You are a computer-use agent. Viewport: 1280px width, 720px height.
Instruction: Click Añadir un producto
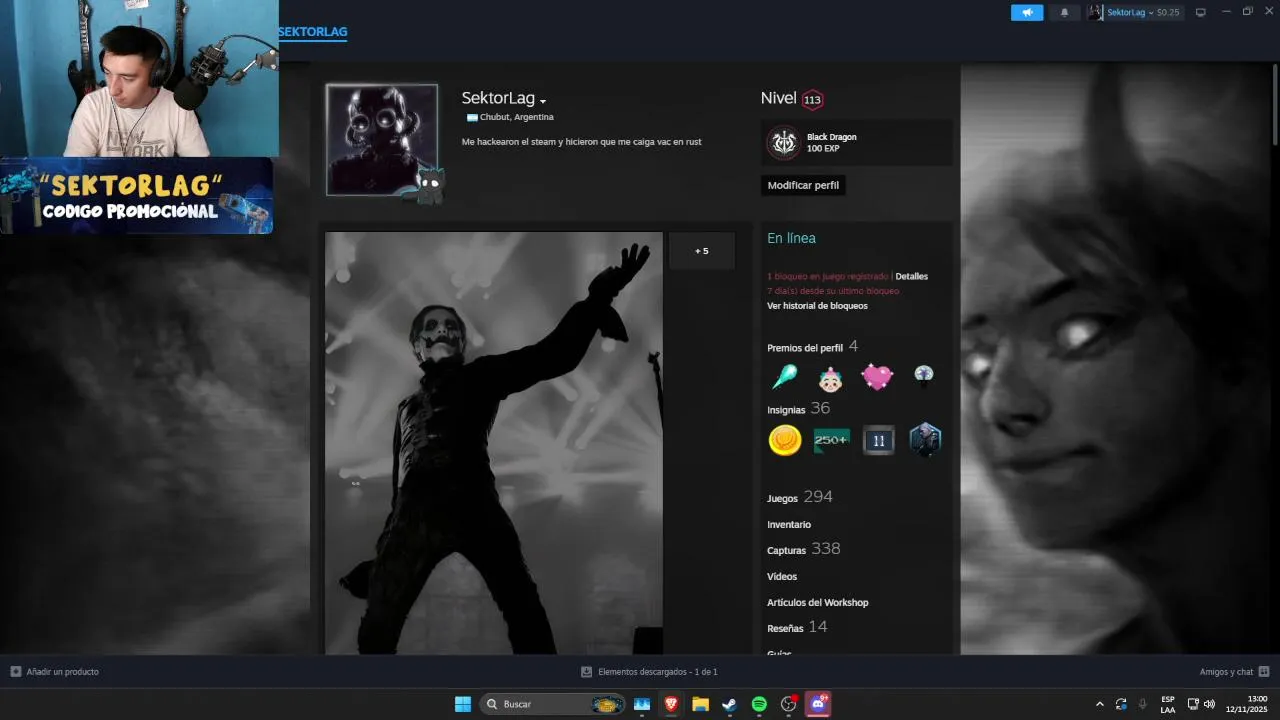(55, 672)
